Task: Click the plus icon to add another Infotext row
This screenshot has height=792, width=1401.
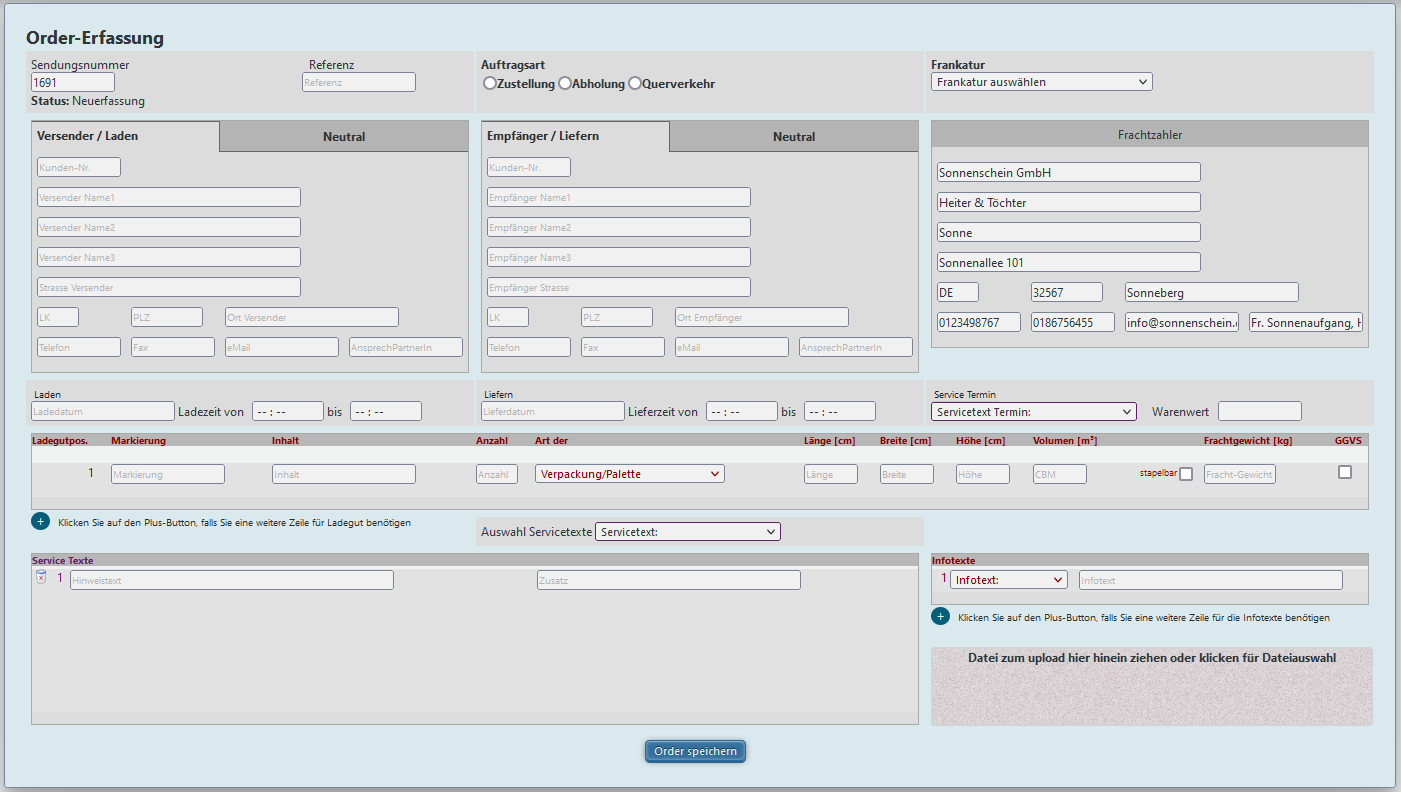Action: pos(940,616)
